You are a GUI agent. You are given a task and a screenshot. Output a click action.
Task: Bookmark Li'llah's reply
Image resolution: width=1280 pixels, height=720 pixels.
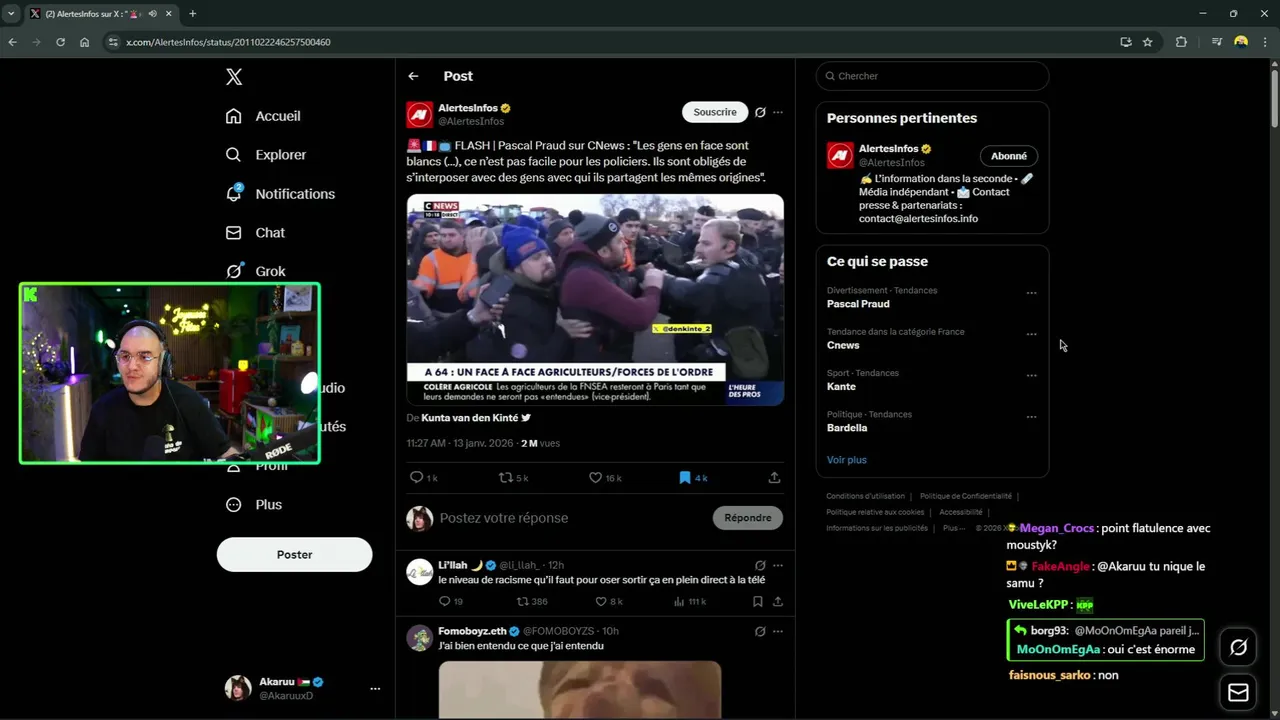click(x=757, y=601)
